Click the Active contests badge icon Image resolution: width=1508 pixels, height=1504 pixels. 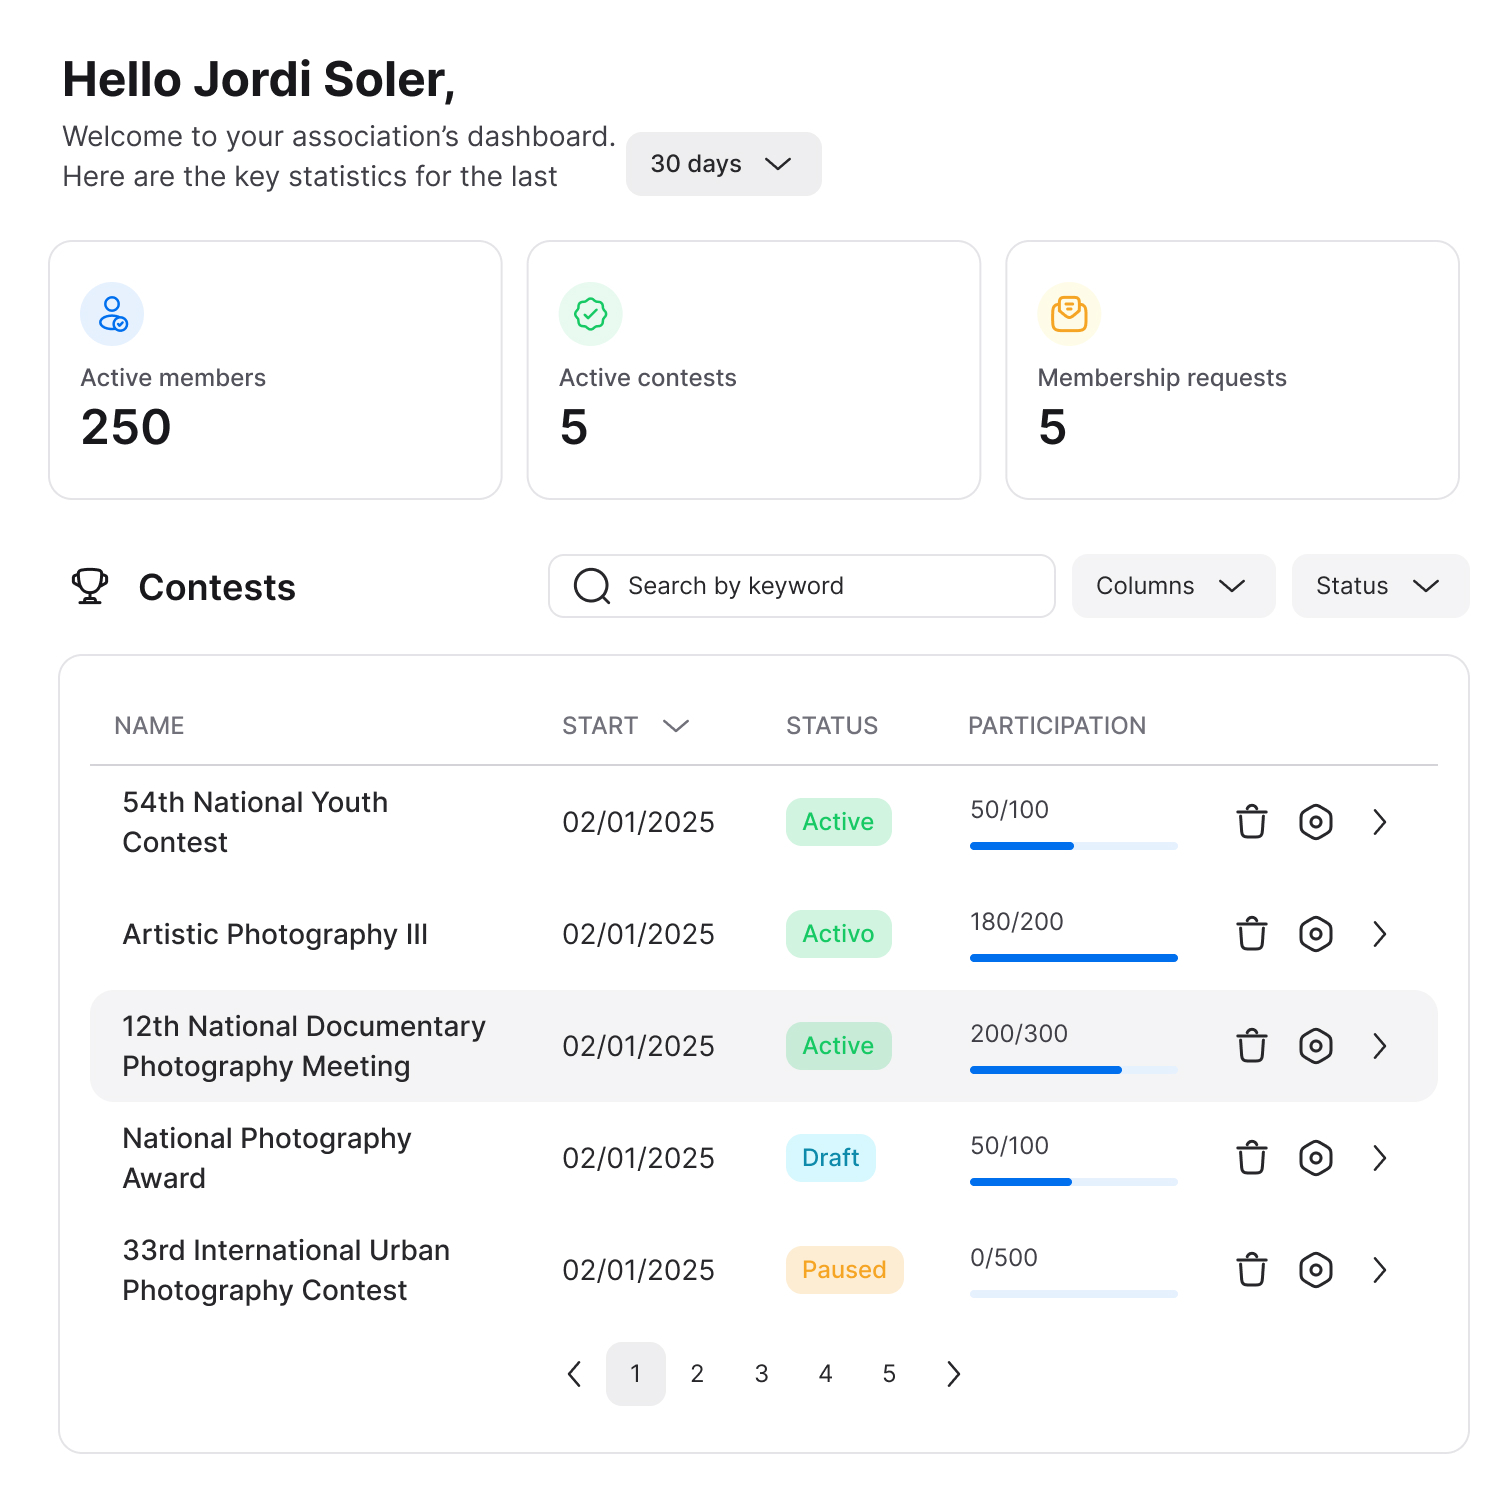tap(590, 314)
